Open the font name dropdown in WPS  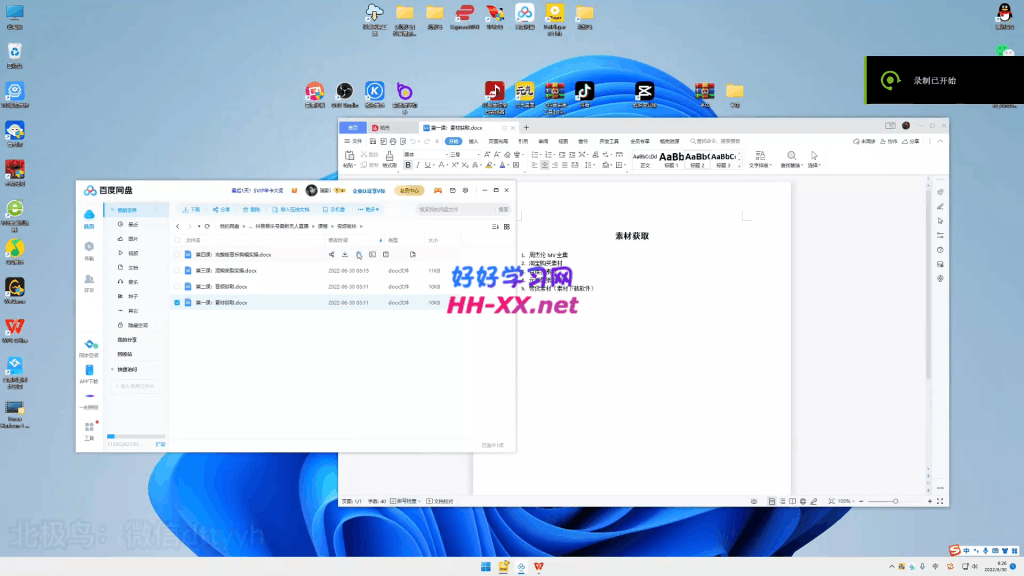[x=447, y=155]
